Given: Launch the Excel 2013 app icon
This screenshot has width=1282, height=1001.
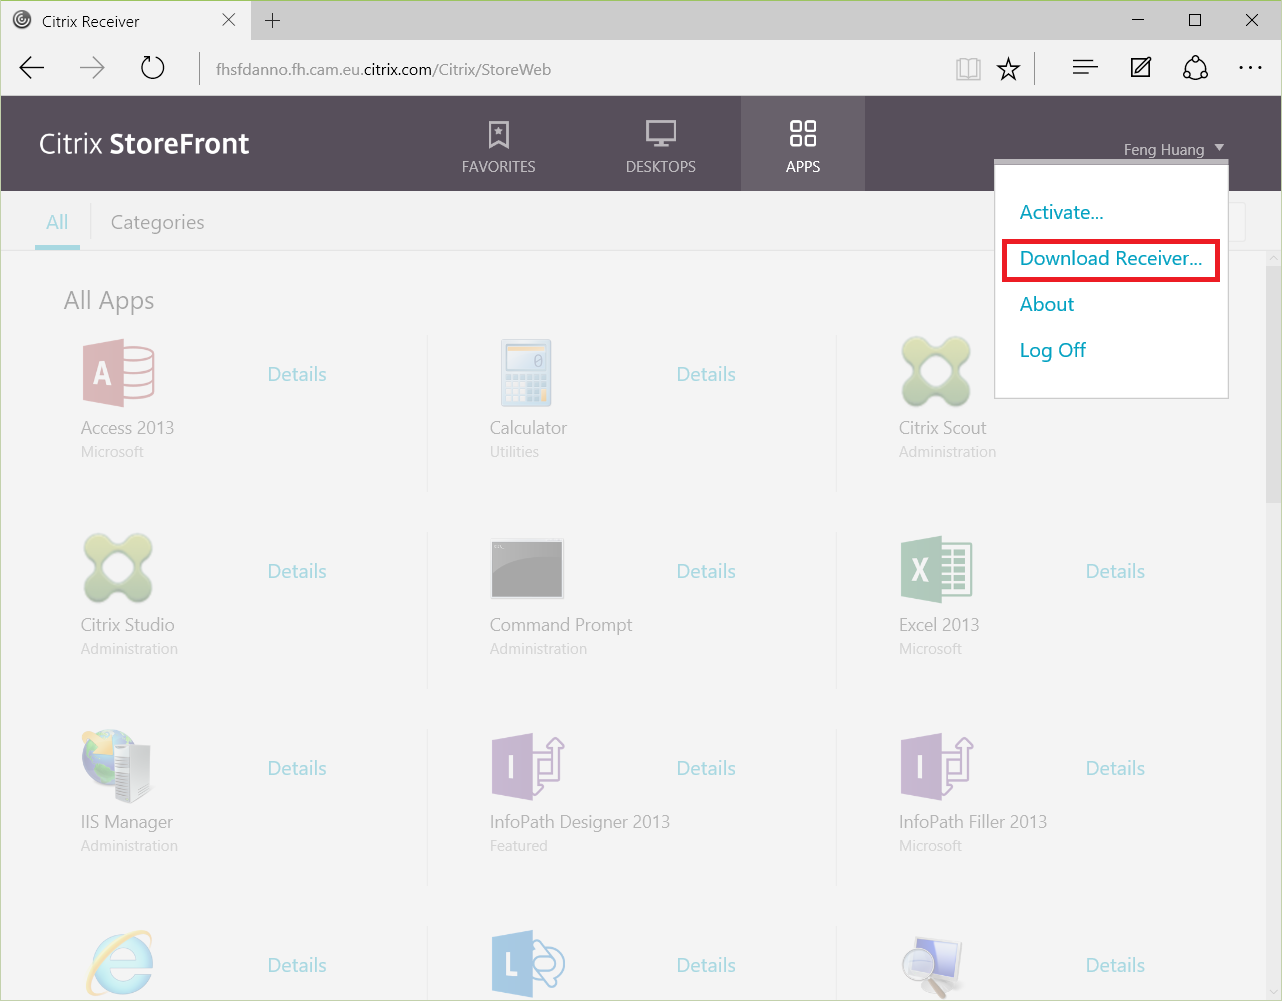Looking at the screenshot, I should (x=936, y=570).
